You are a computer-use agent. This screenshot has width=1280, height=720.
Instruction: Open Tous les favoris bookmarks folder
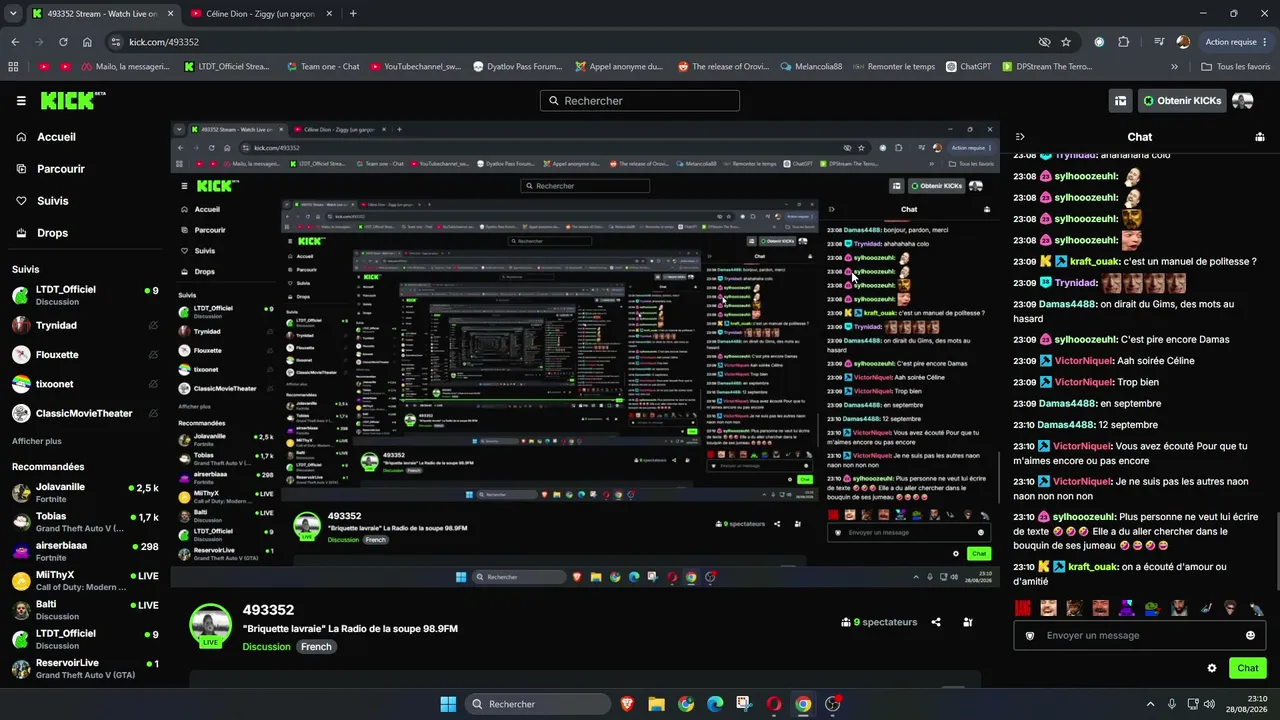point(1235,67)
